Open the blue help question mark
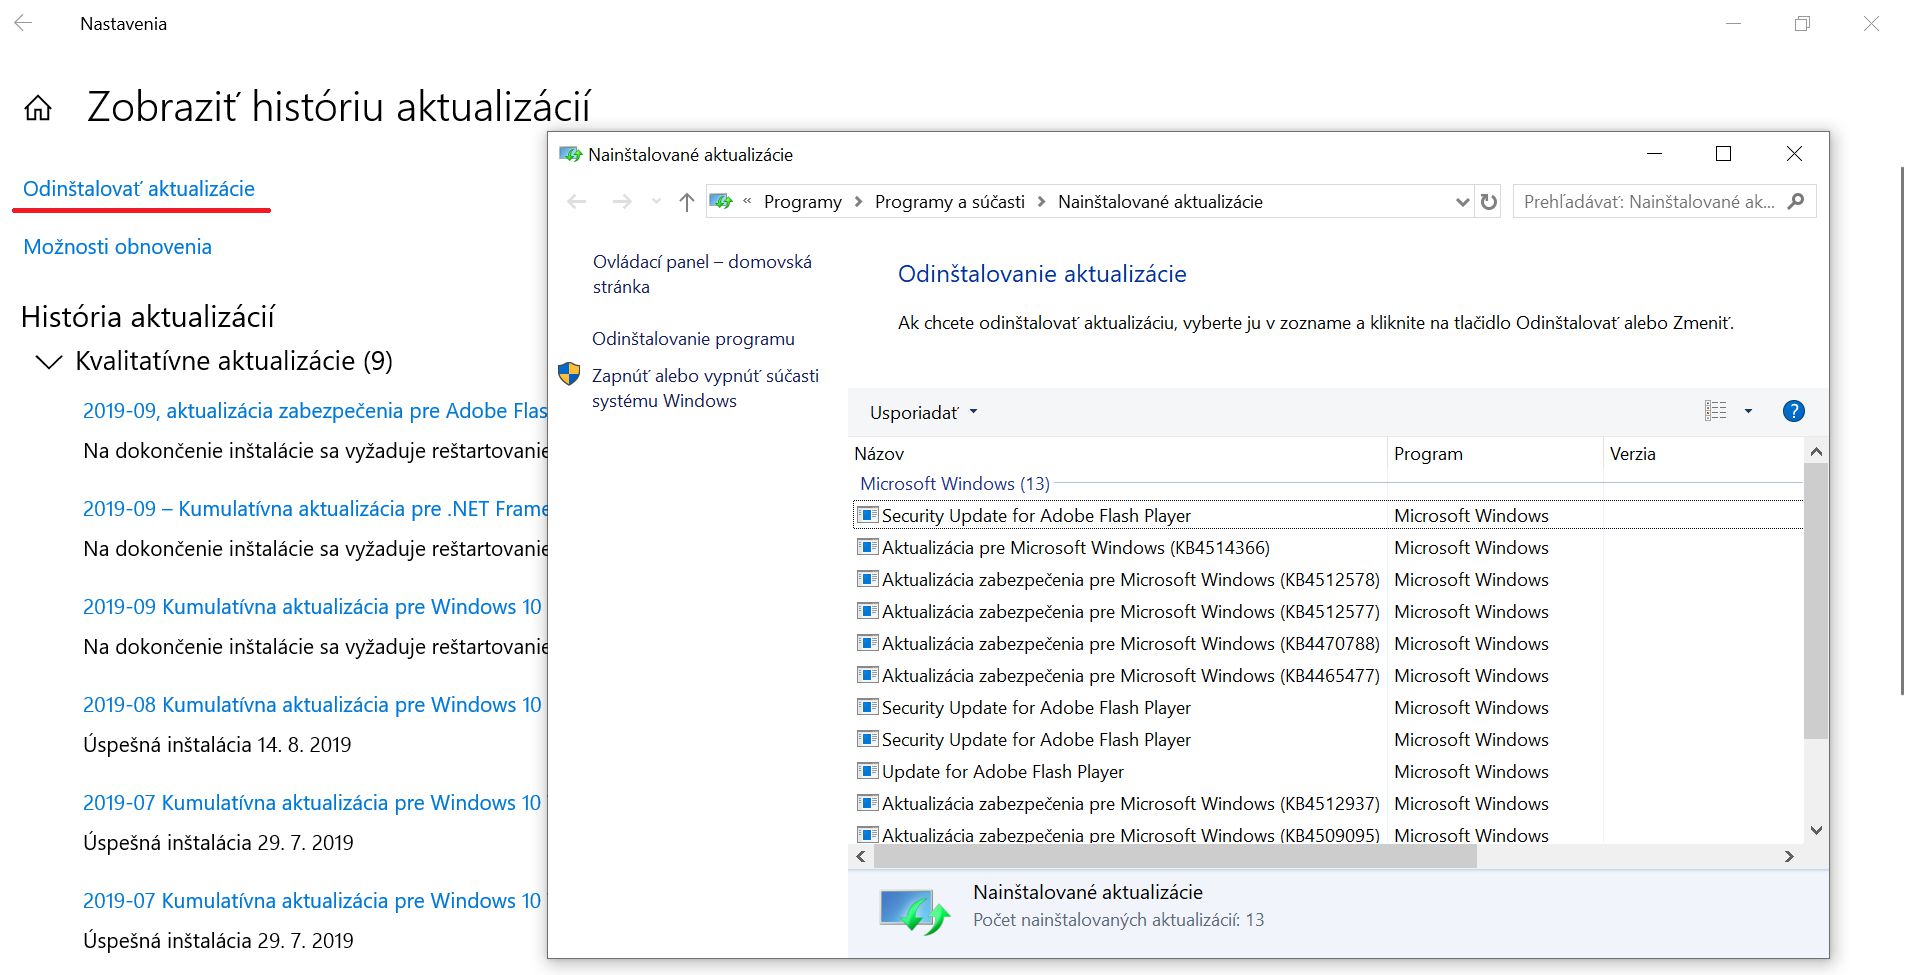 [1794, 411]
